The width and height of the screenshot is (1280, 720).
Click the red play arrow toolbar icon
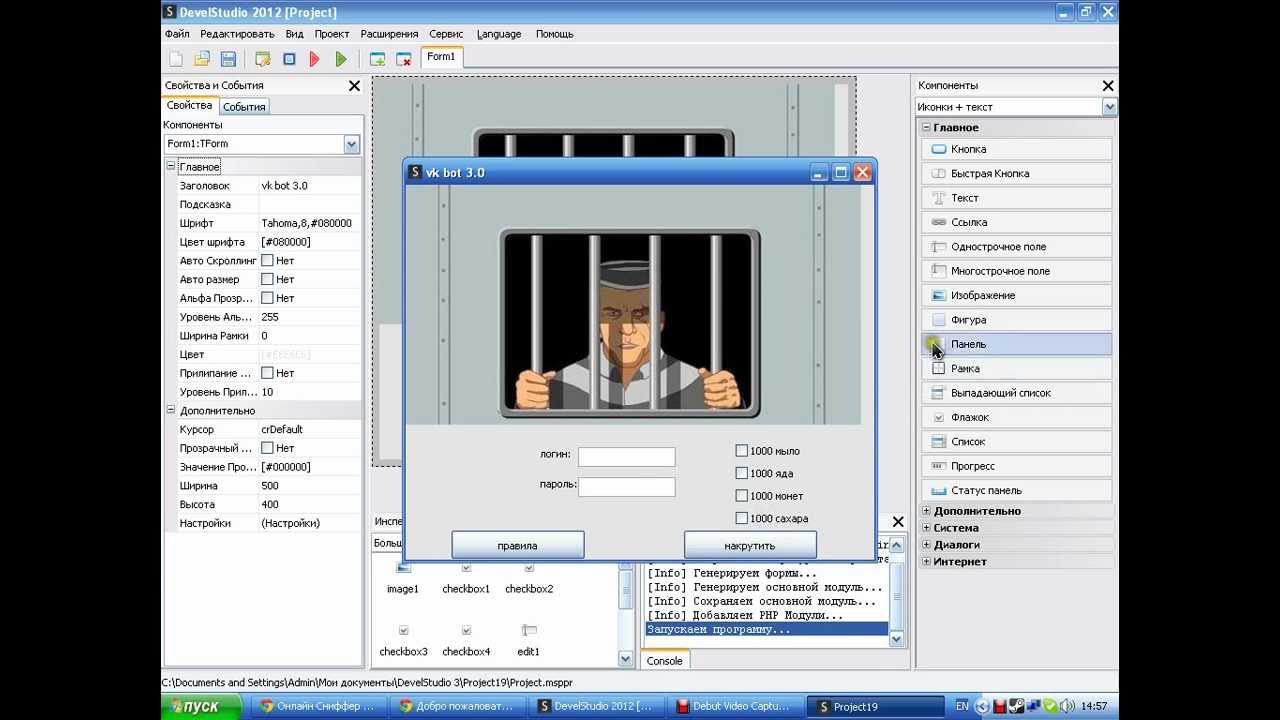click(314, 59)
